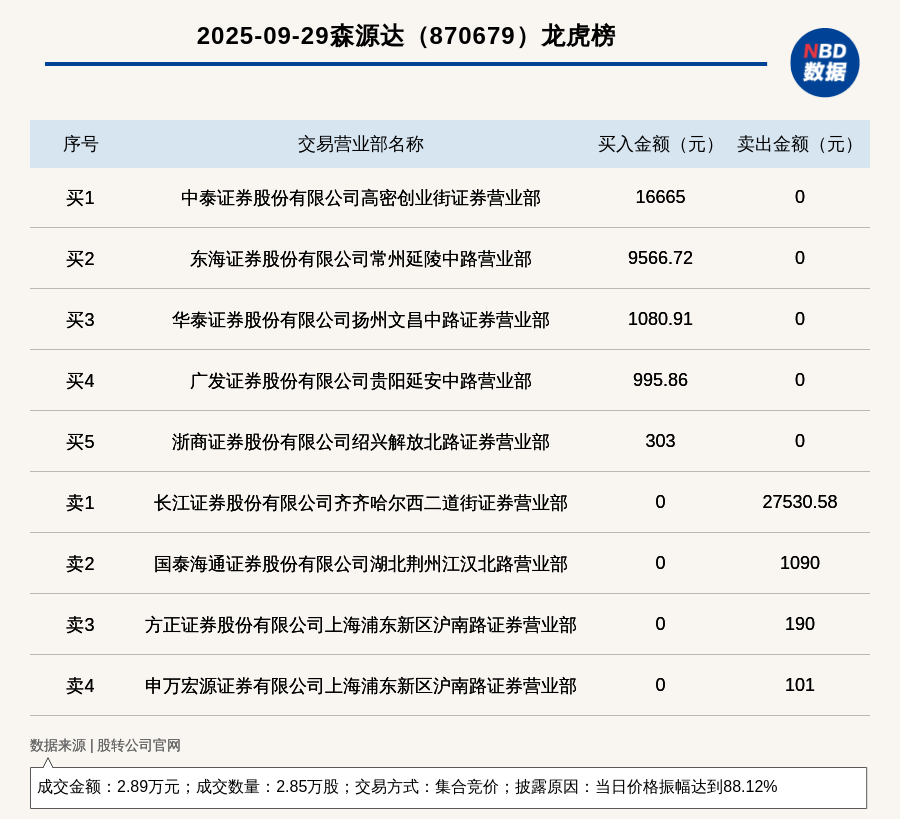Click the 成交金额 summary note box
The height and width of the screenshot is (819, 900).
tap(448, 787)
